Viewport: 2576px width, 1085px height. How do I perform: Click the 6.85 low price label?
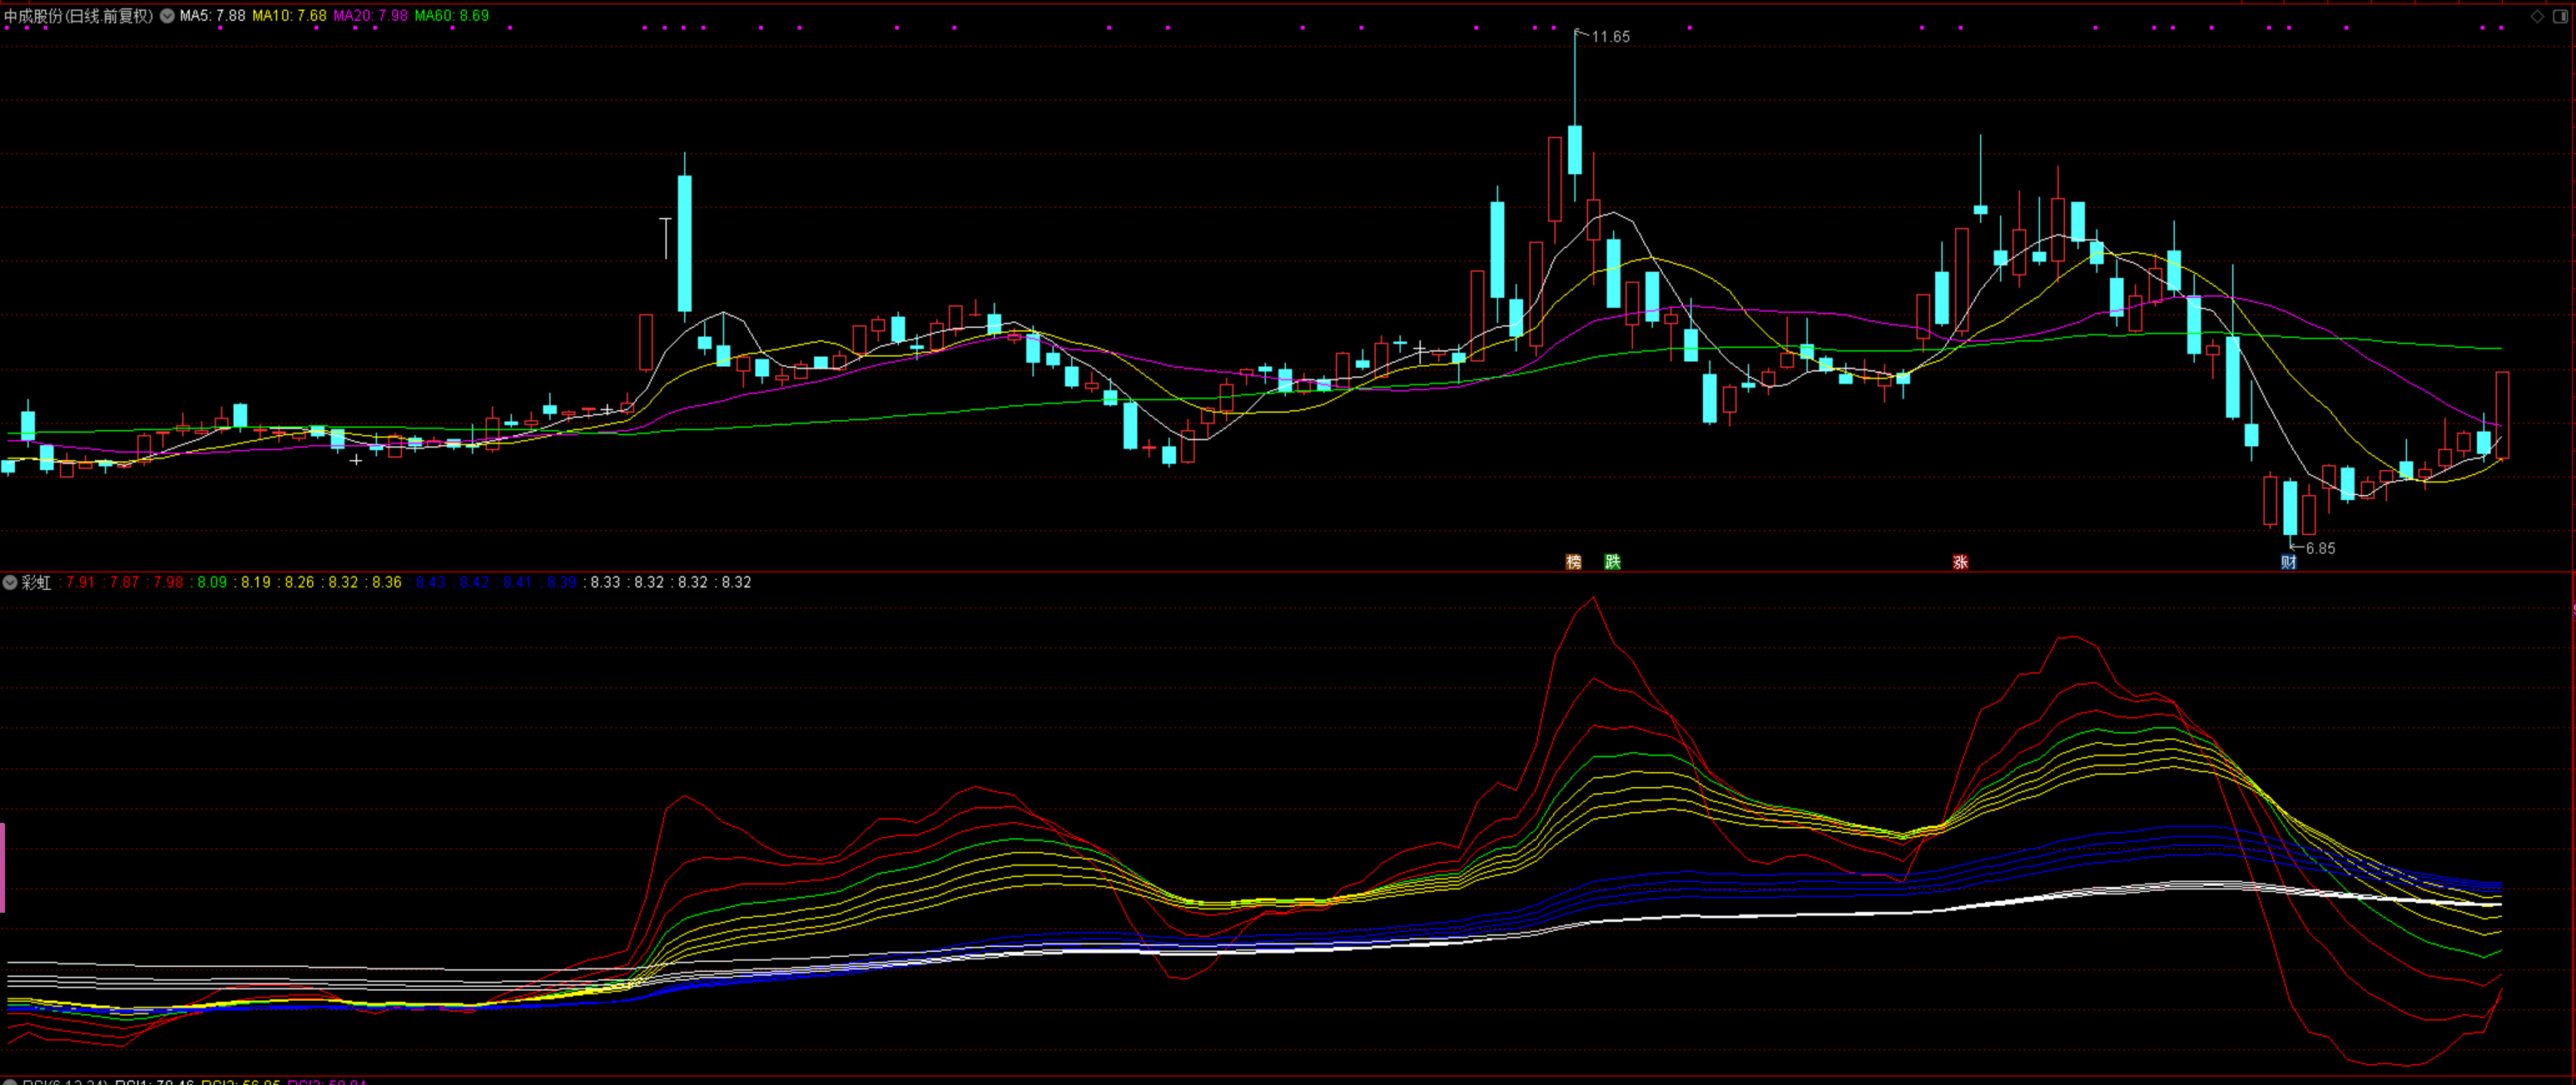tap(2320, 548)
